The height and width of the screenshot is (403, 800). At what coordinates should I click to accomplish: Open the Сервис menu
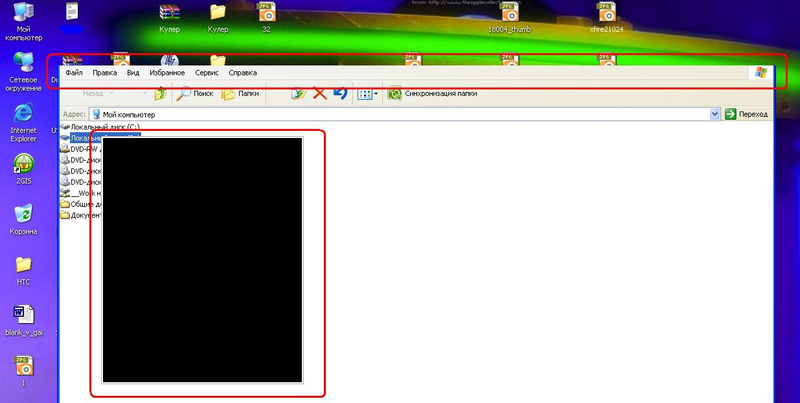click(x=207, y=73)
